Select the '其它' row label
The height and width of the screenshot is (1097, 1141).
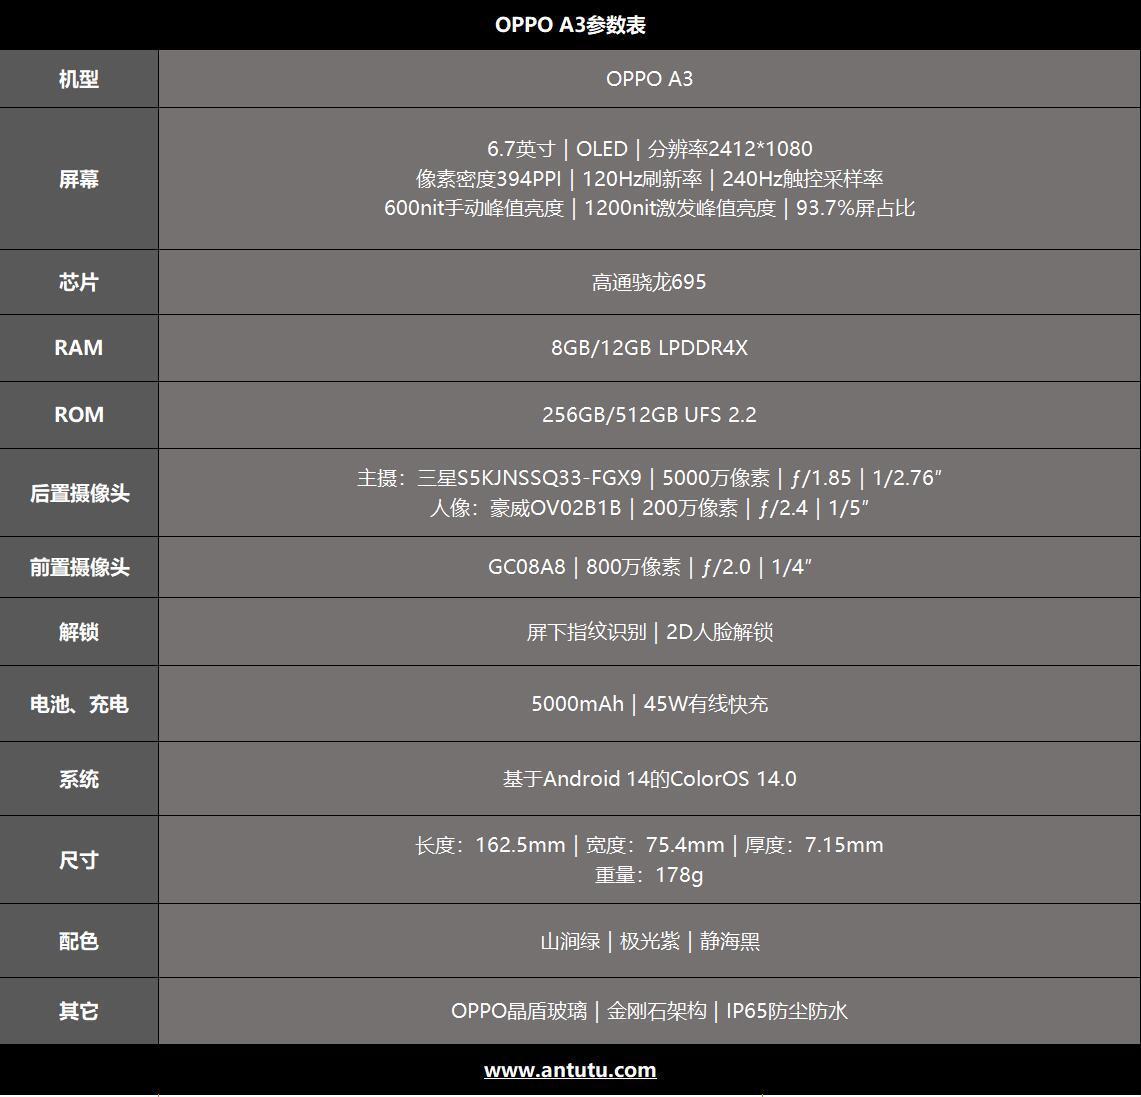79,1011
